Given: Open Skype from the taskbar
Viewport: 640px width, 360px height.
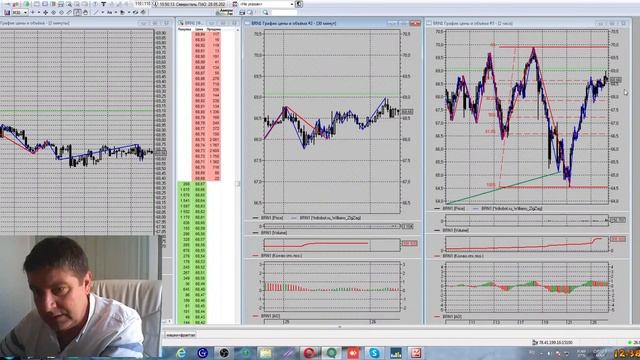Looking at the screenshot, I should tap(374, 353).
